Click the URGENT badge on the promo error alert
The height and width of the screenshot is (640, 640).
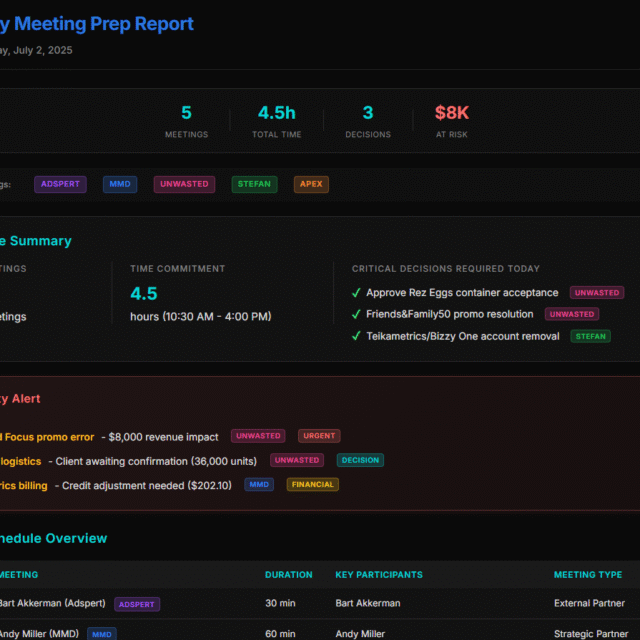pos(319,436)
